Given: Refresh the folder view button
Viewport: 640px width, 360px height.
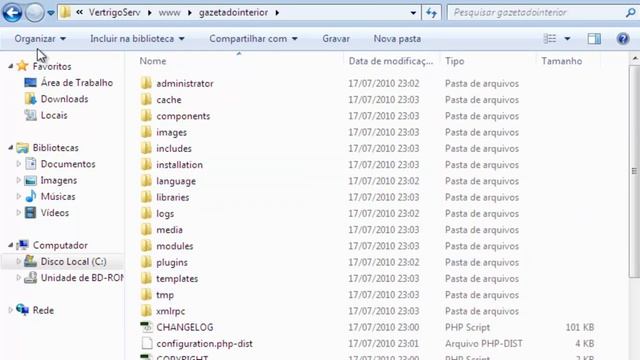Looking at the screenshot, I should [431, 13].
